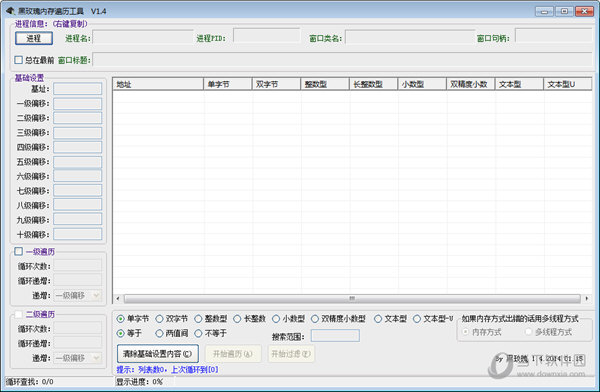Select the 整数型 radio button
600x392 pixels.
(x=198, y=318)
